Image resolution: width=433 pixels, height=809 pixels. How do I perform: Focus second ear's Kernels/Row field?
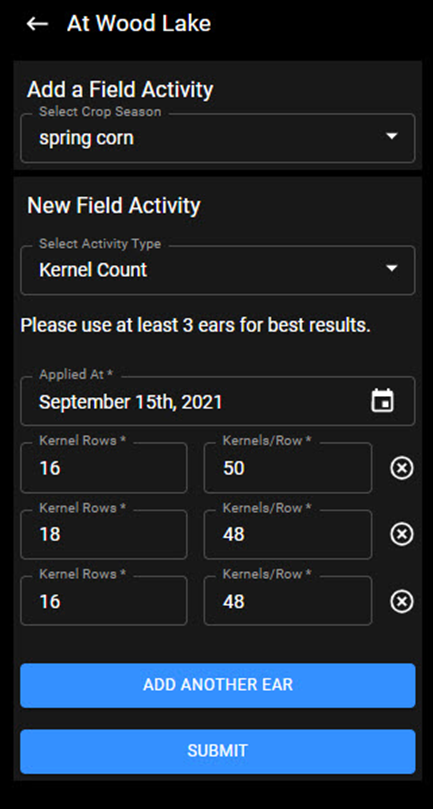[288, 534]
